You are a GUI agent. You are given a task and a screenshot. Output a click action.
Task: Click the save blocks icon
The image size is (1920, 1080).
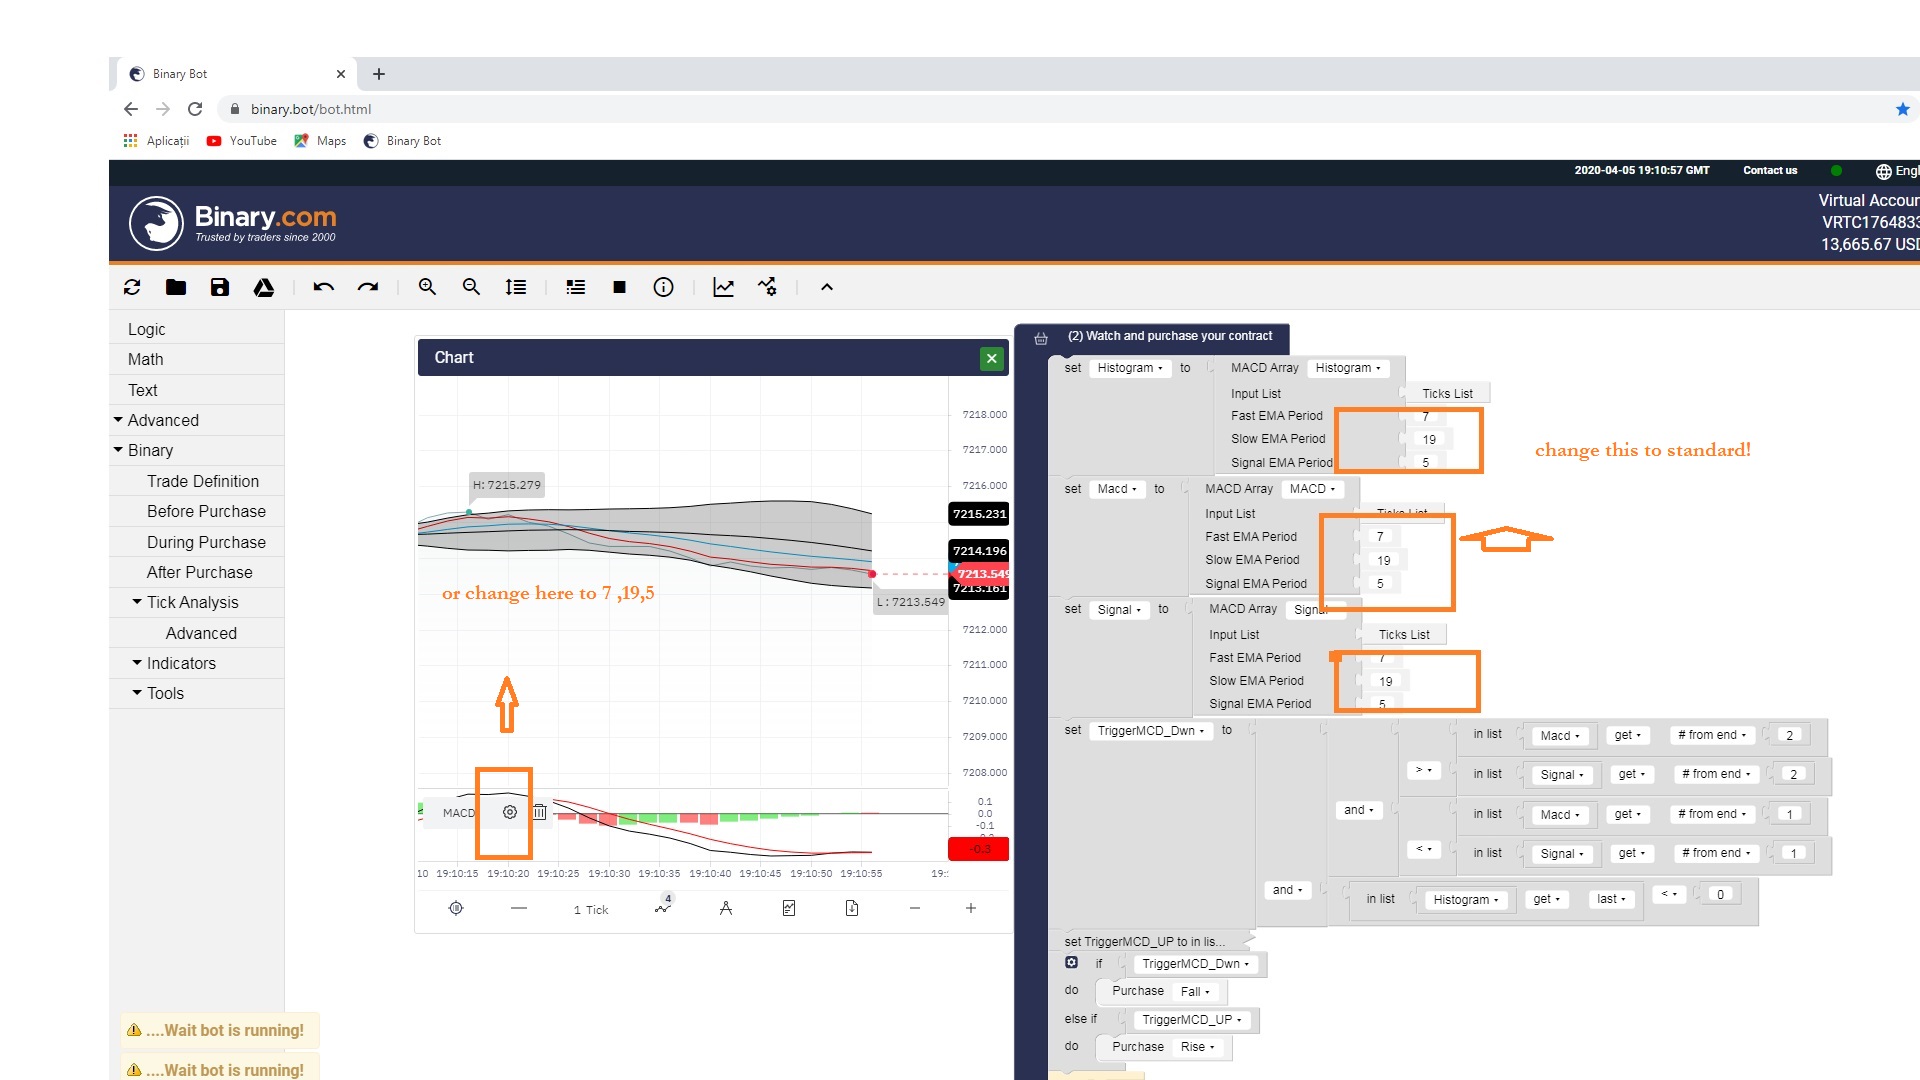pos(219,288)
